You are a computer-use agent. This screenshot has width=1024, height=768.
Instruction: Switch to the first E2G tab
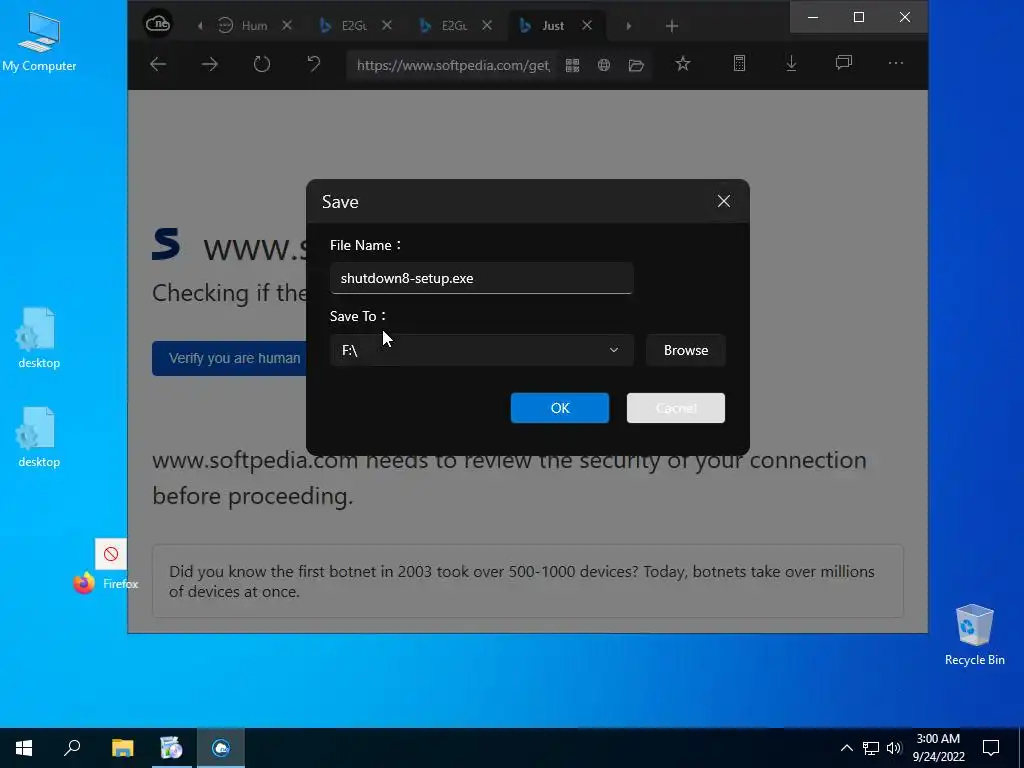pyautogui.click(x=355, y=25)
